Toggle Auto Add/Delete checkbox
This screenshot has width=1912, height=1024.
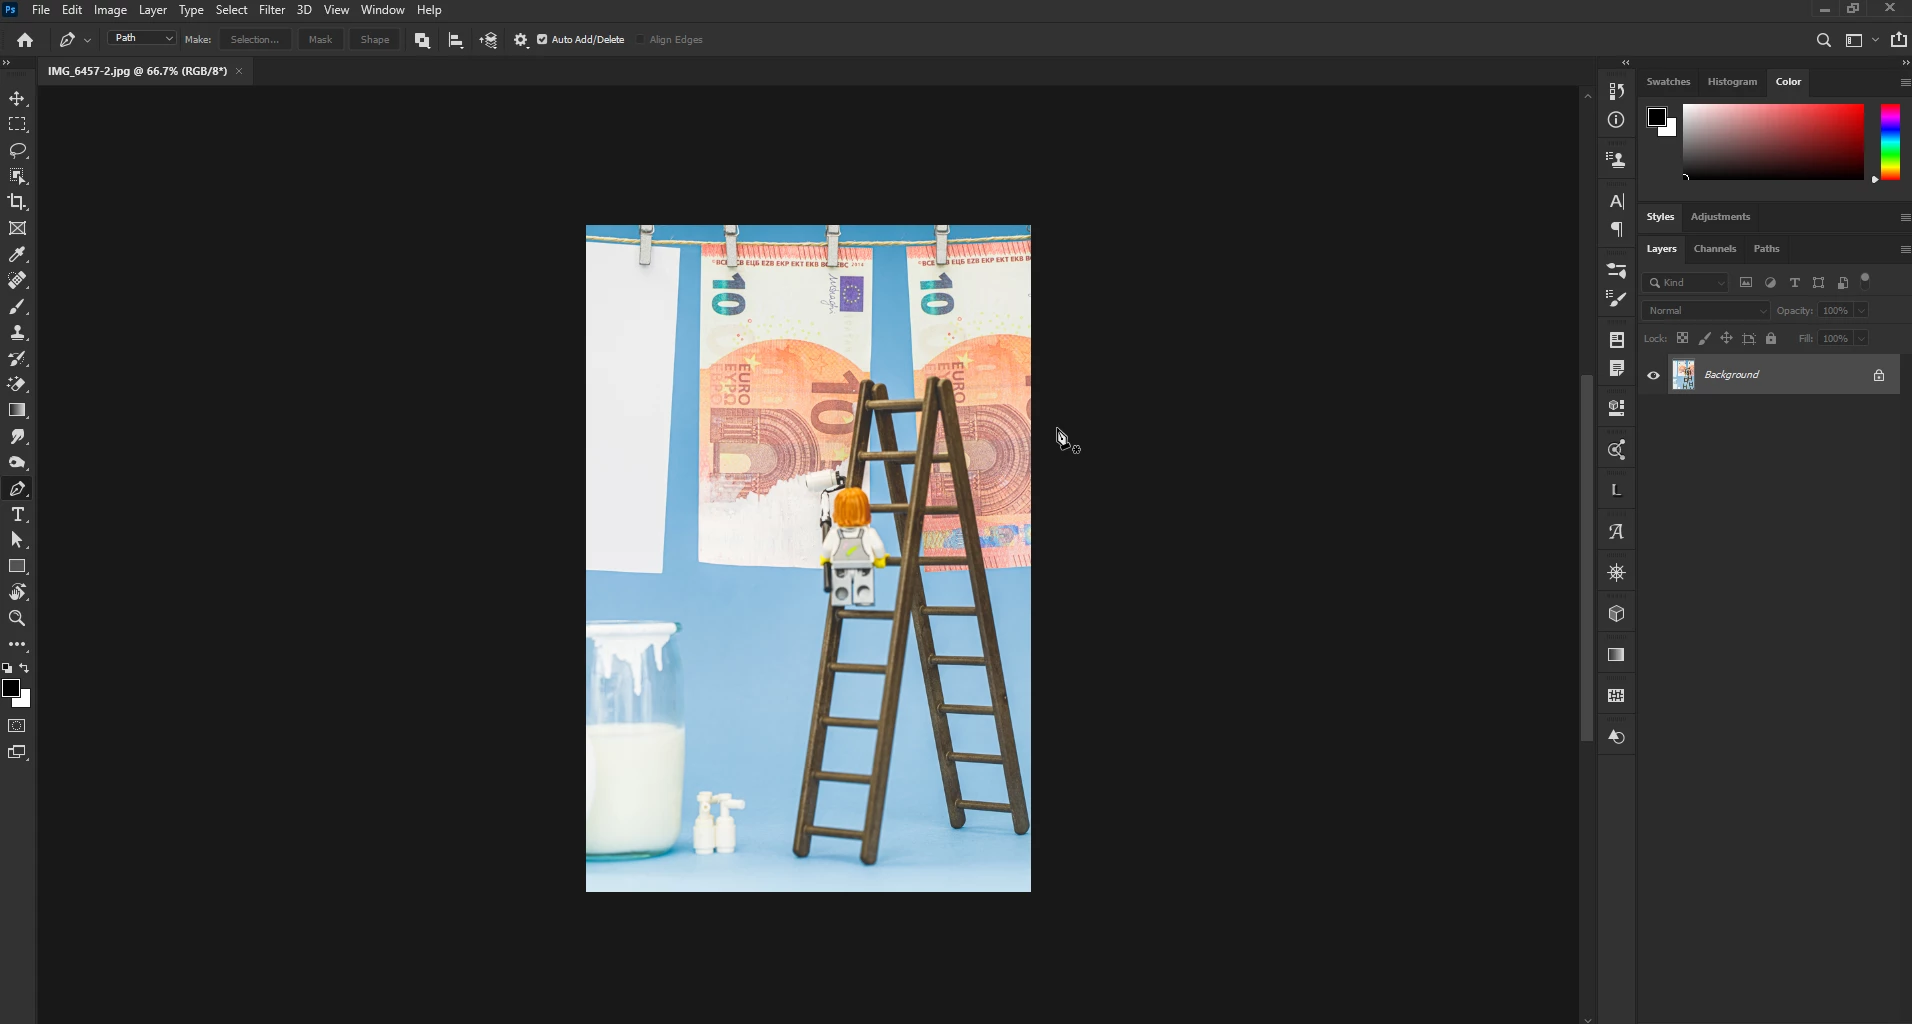tap(542, 40)
